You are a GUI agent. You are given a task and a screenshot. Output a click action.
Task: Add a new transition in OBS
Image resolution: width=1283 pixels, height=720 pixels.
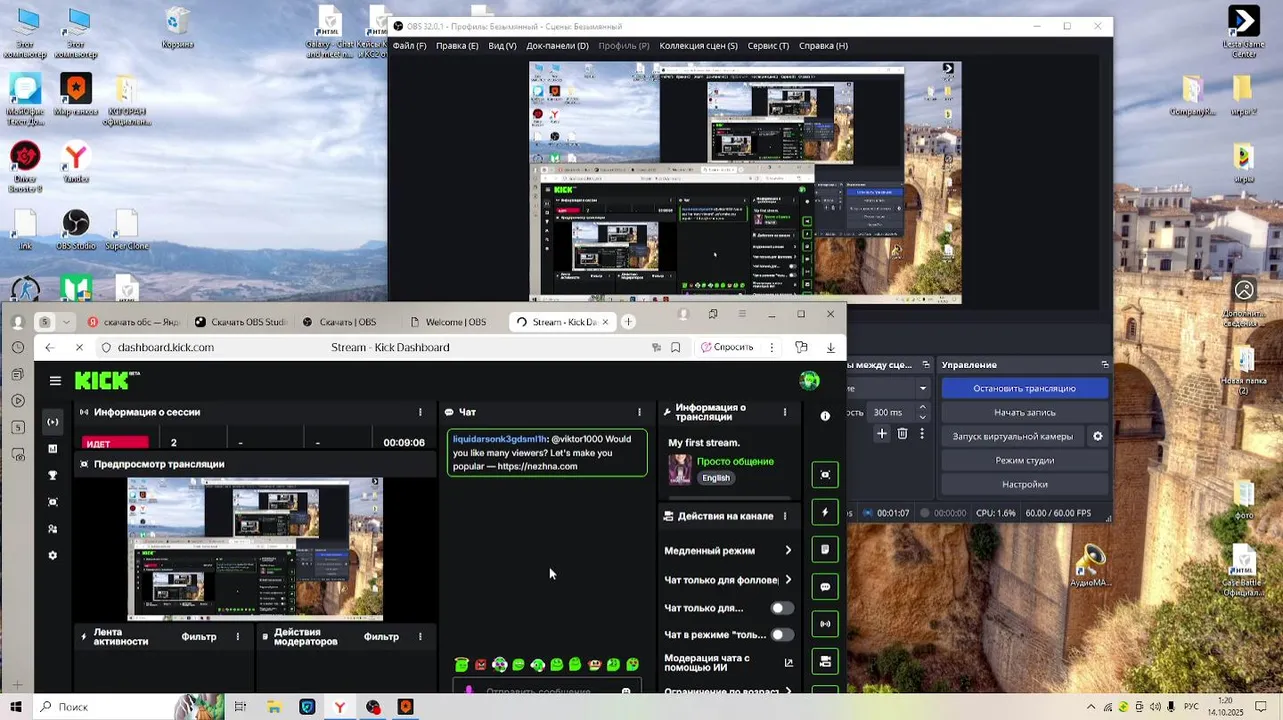(882, 434)
